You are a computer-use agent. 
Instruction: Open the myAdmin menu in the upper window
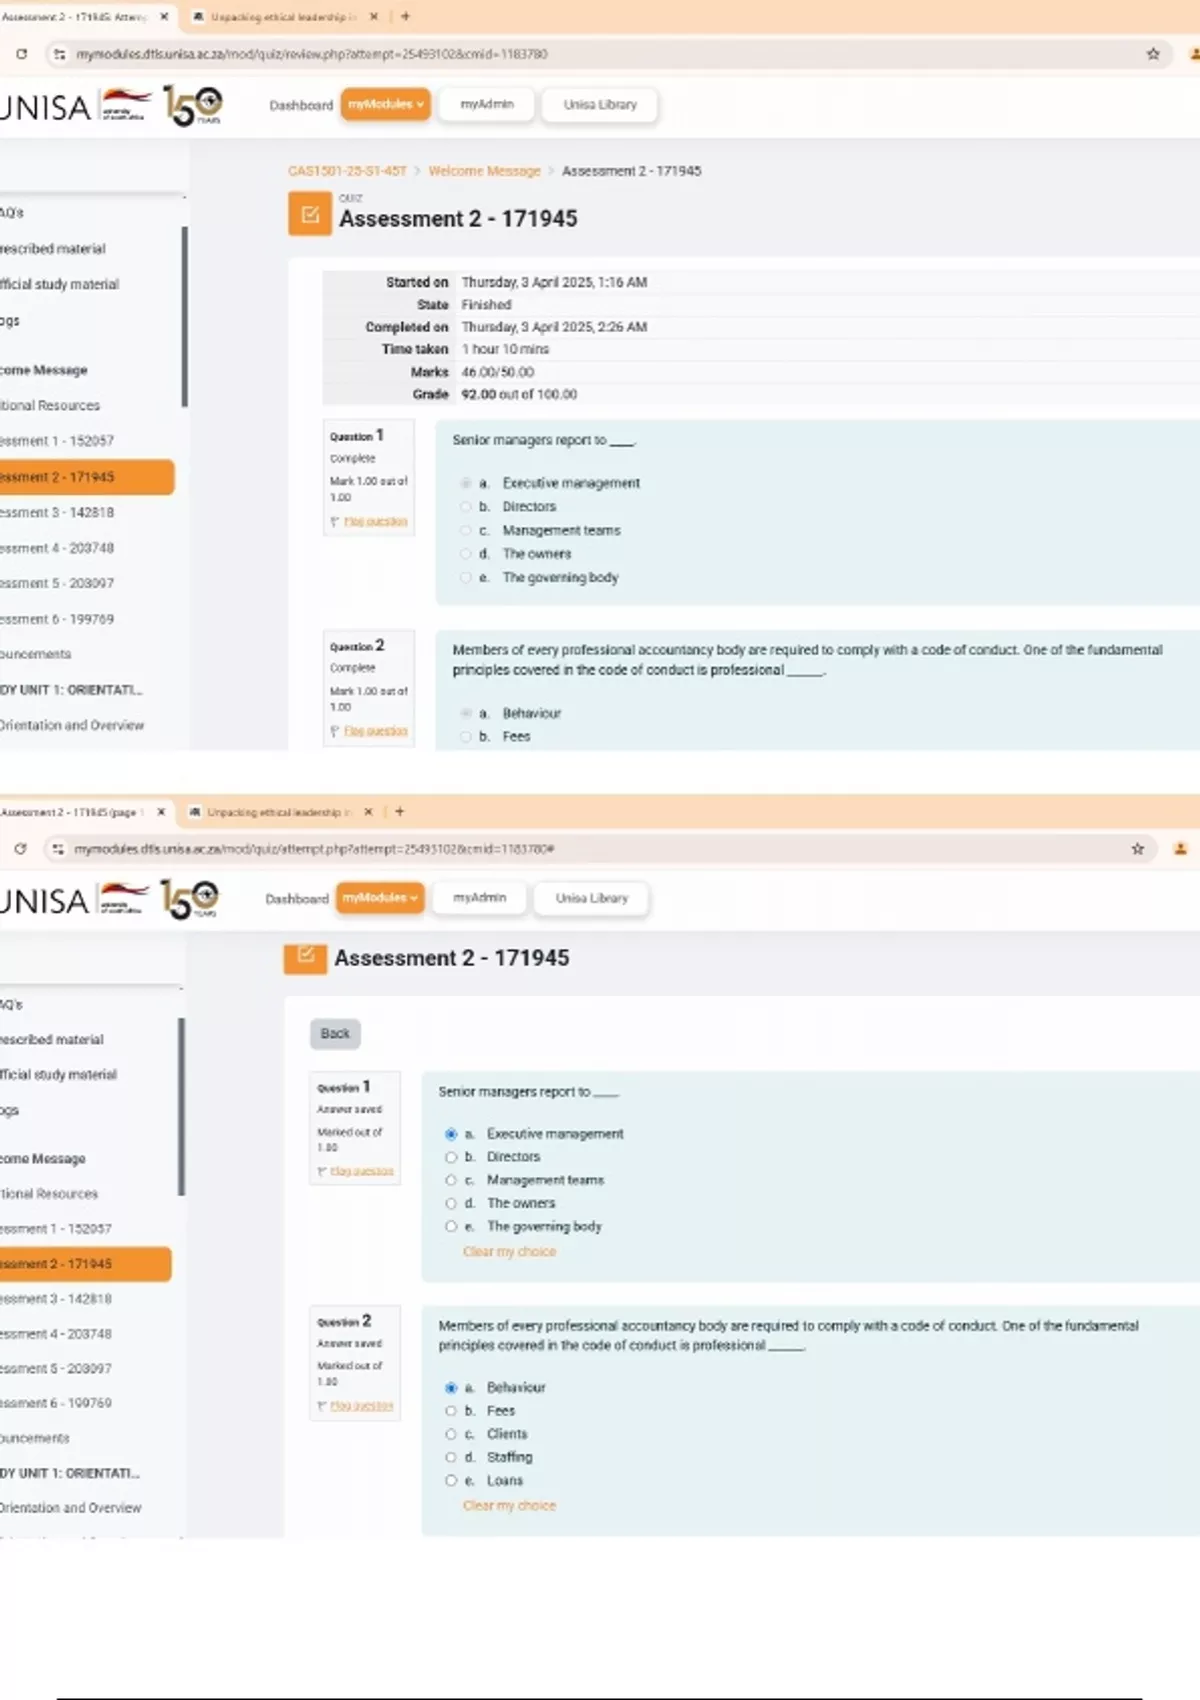487,104
